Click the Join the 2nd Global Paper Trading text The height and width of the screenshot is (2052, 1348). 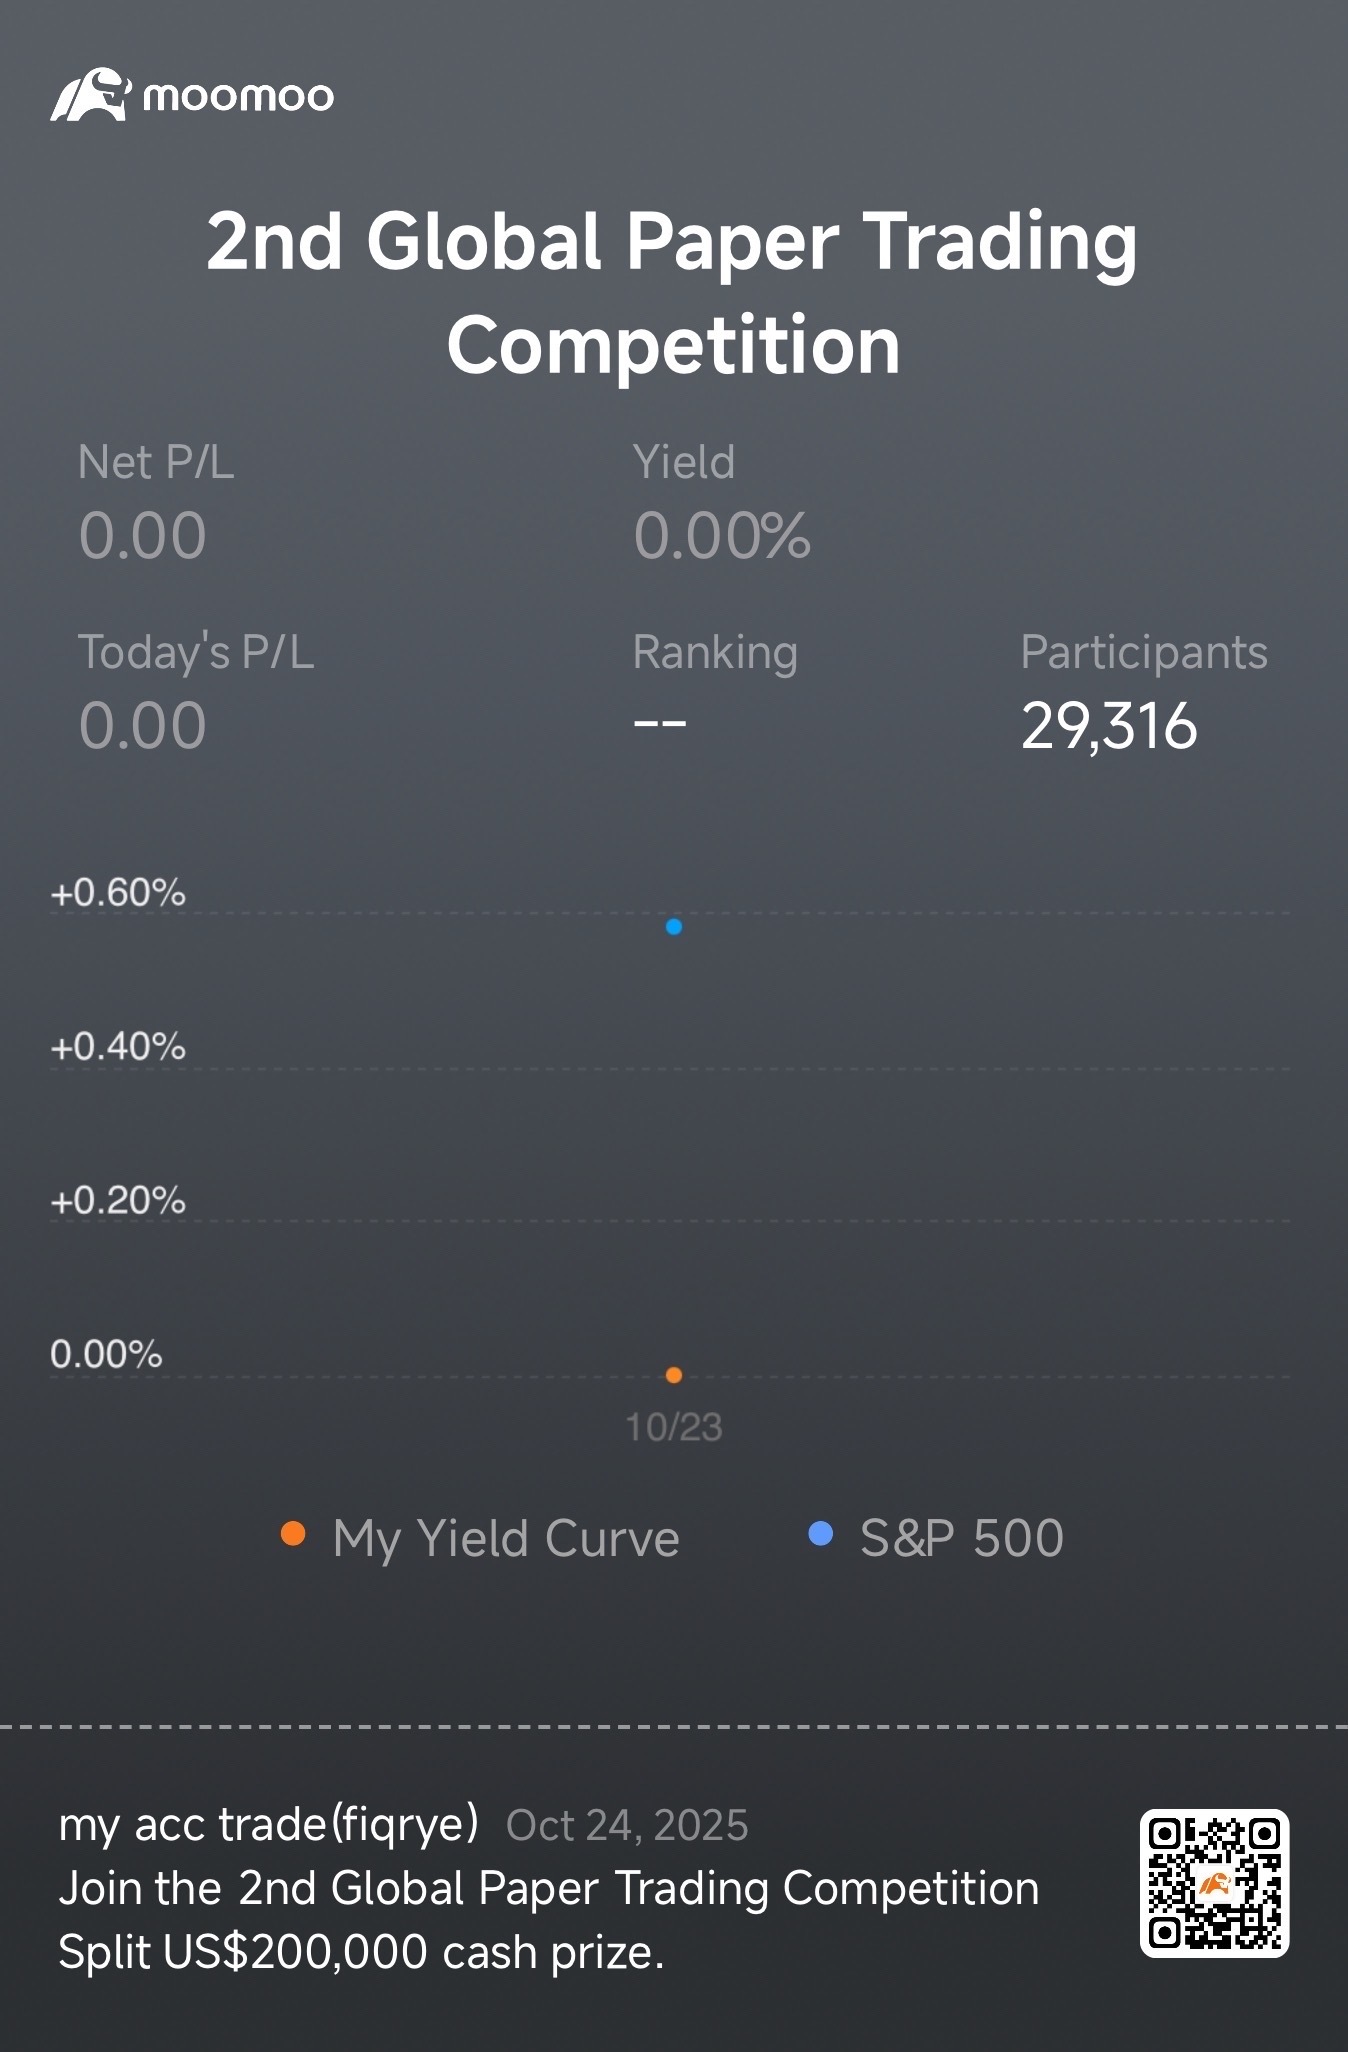[549, 1888]
